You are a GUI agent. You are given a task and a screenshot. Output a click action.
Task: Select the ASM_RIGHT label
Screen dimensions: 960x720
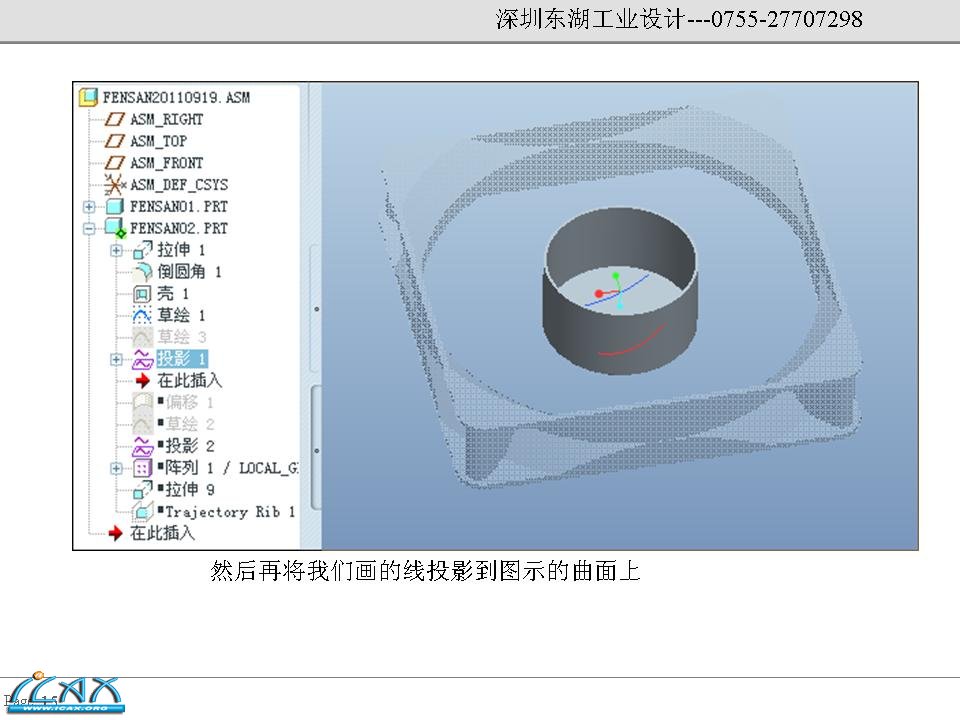(166, 119)
